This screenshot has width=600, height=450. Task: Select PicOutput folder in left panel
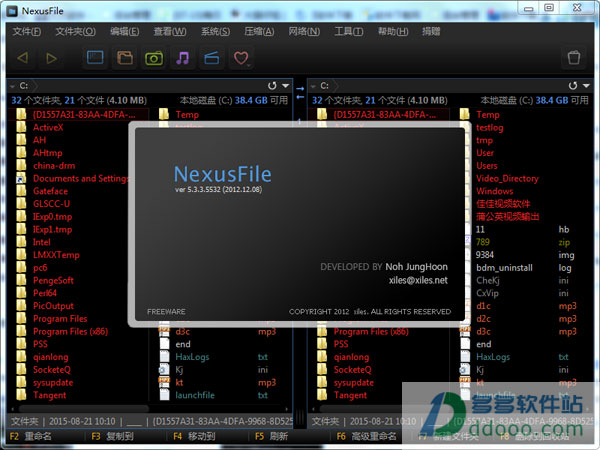tap(53, 306)
